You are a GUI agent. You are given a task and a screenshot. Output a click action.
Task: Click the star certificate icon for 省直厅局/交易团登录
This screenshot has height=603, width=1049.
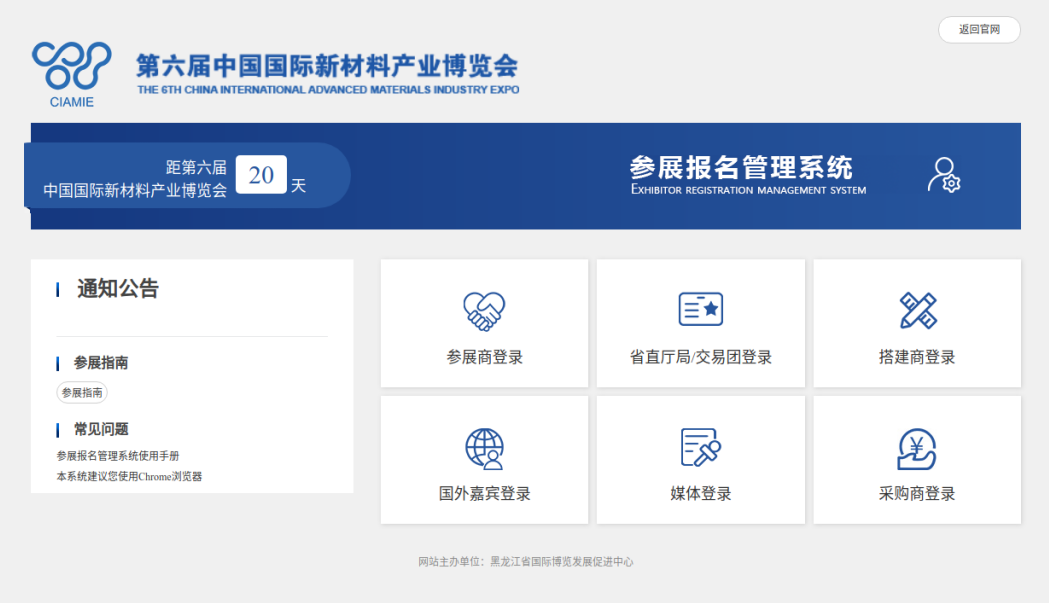700,309
